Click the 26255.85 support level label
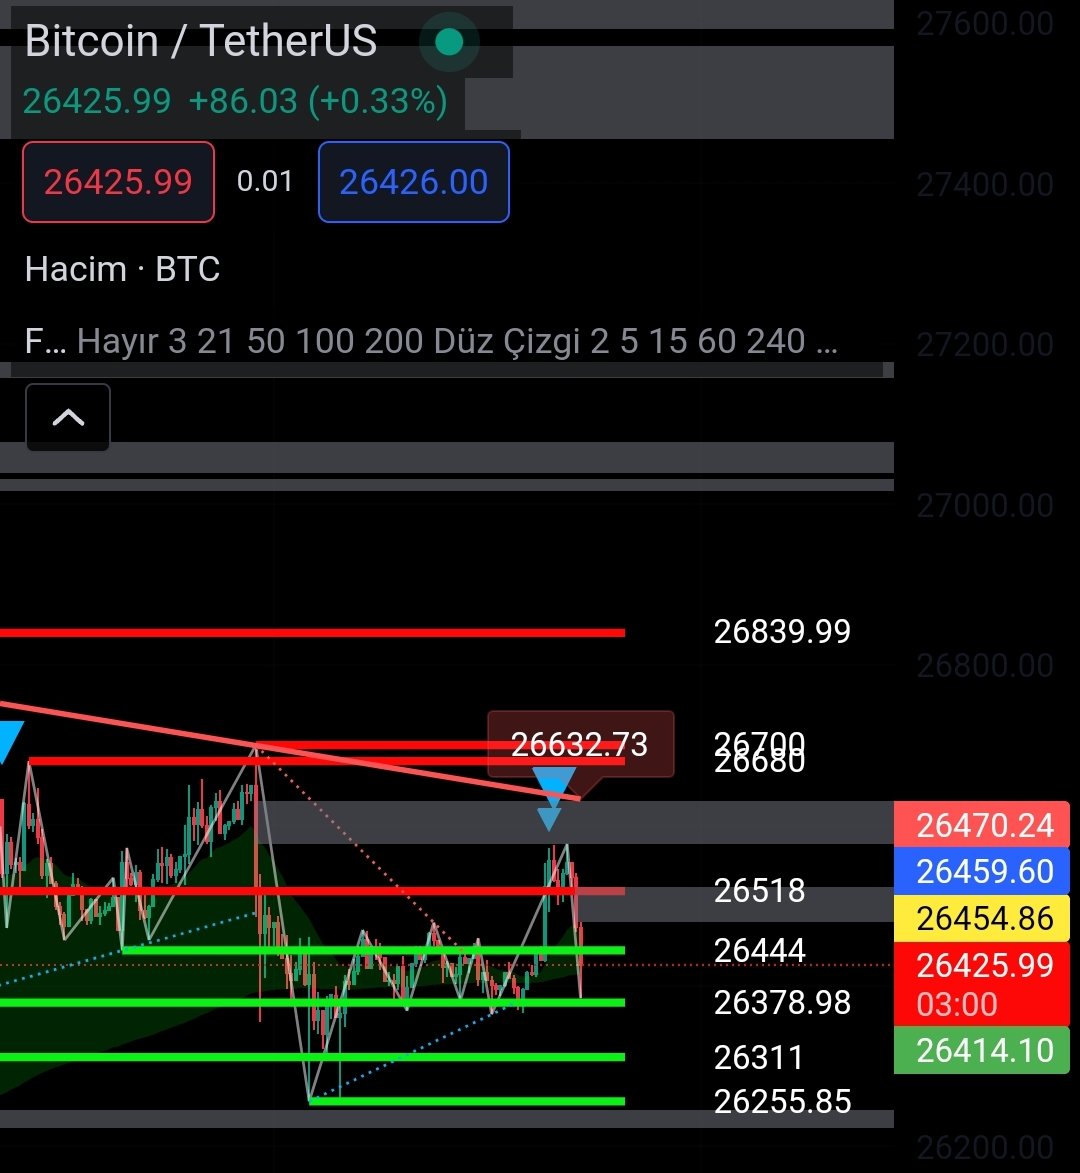Image resolution: width=1080 pixels, height=1173 pixels. [782, 1101]
